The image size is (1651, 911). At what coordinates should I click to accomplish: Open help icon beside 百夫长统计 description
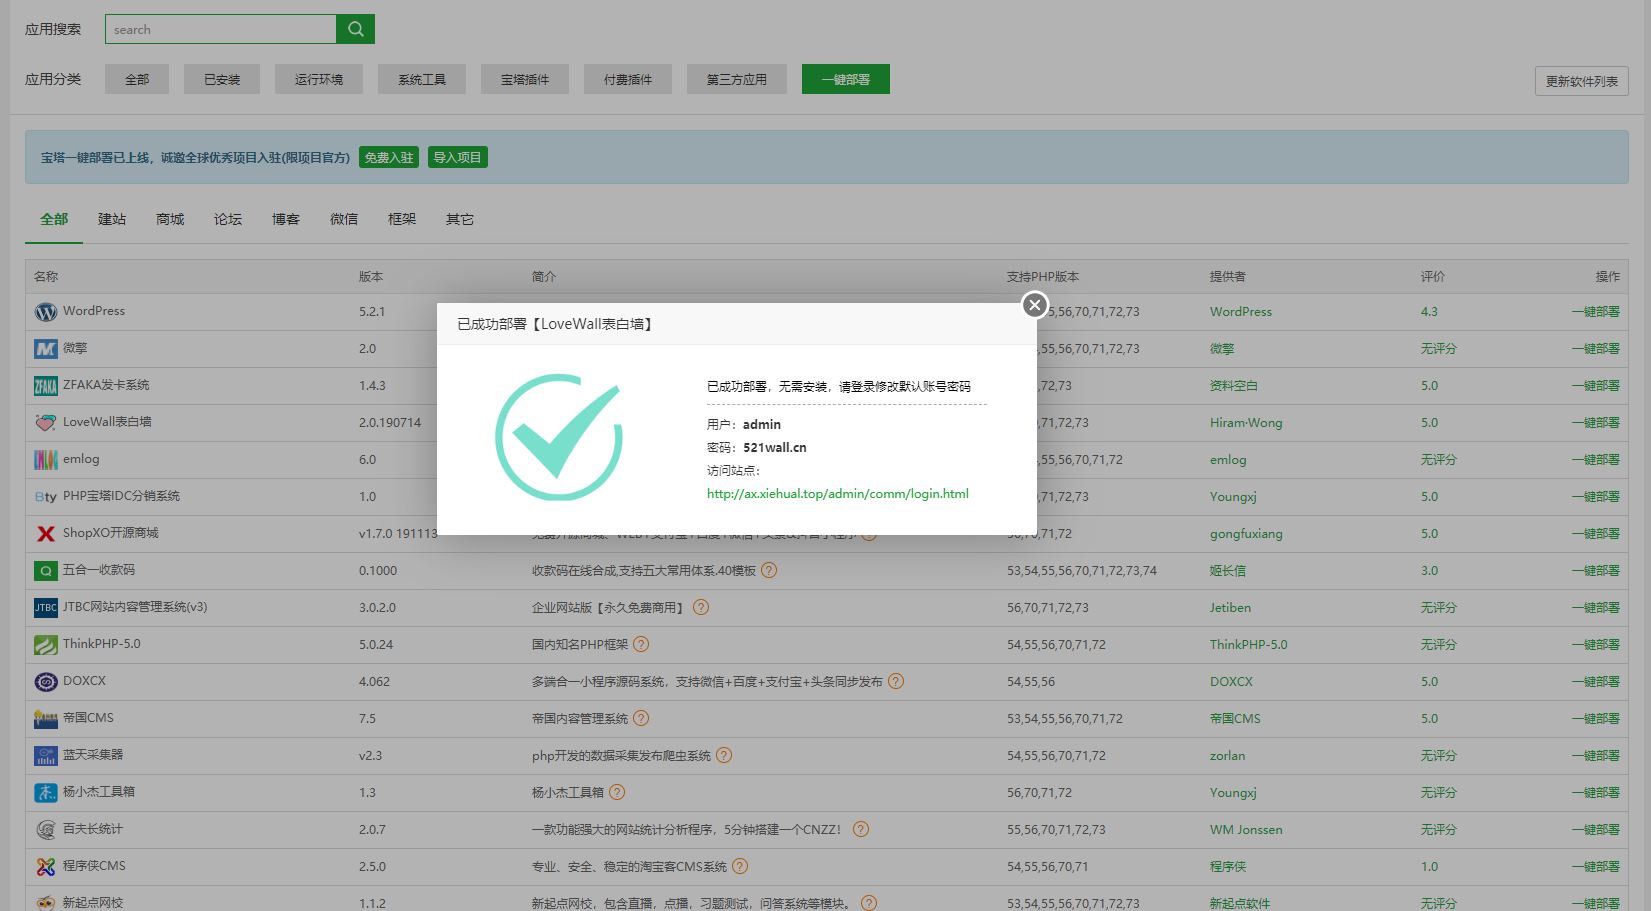[x=861, y=829]
